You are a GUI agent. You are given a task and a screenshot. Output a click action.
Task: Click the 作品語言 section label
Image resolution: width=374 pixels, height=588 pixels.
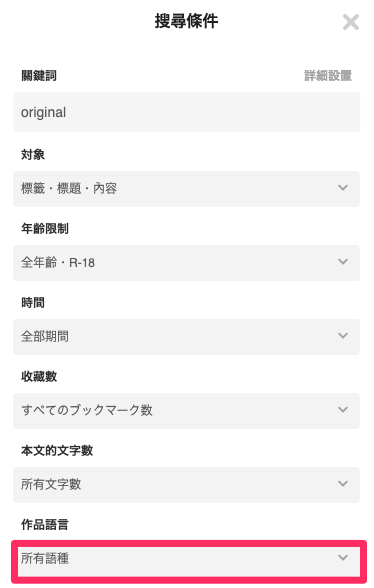click(x=45, y=524)
